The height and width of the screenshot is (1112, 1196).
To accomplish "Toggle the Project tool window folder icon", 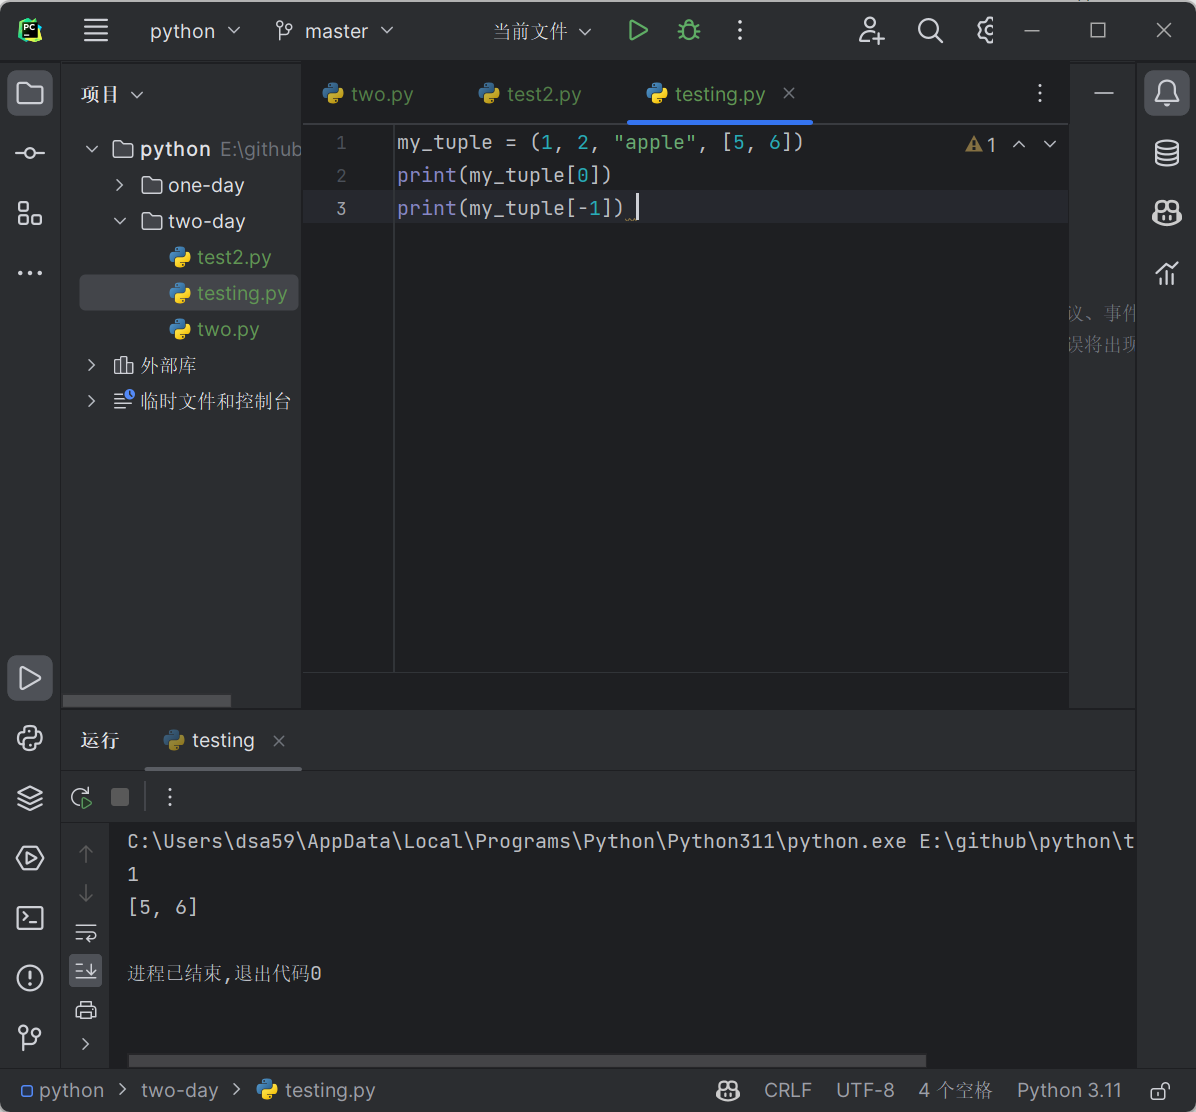I will click(30, 93).
